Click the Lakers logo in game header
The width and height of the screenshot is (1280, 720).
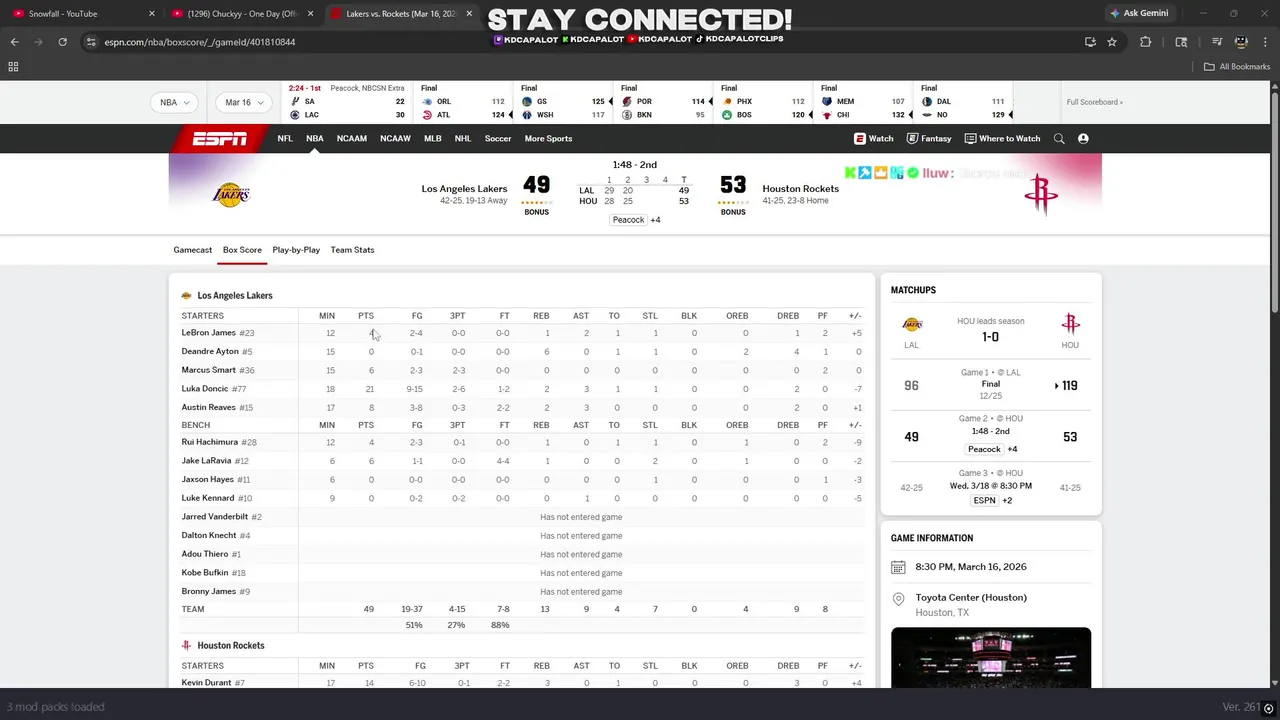tap(231, 194)
